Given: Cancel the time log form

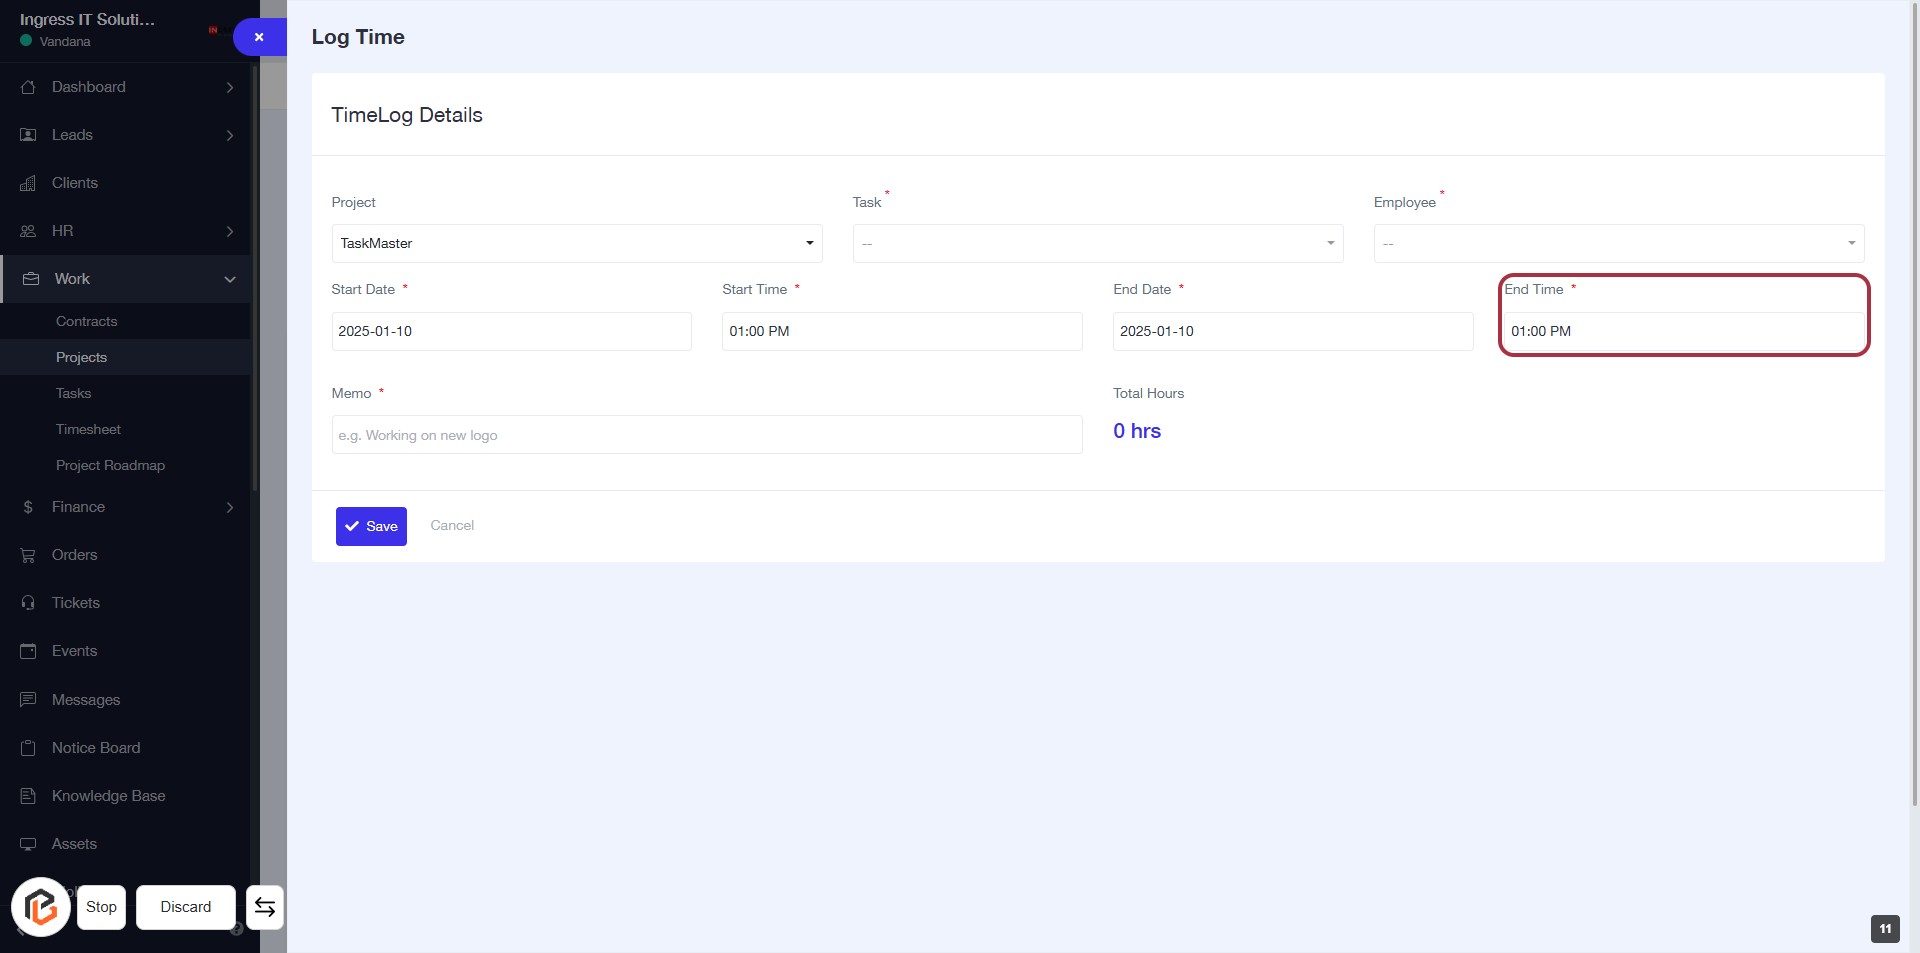Looking at the screenshot, I should coord(452,525).
